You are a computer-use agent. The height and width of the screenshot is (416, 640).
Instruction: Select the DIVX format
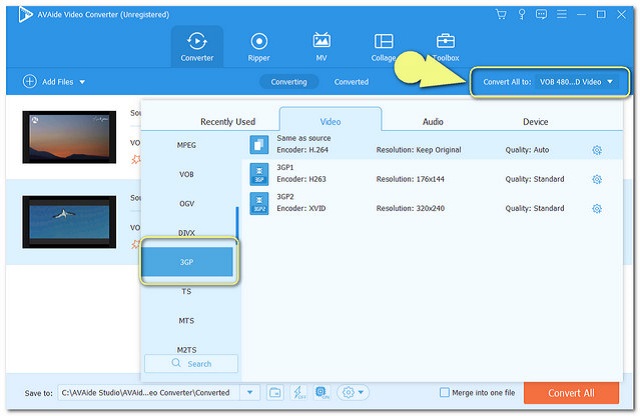click(x=186, y=233)
